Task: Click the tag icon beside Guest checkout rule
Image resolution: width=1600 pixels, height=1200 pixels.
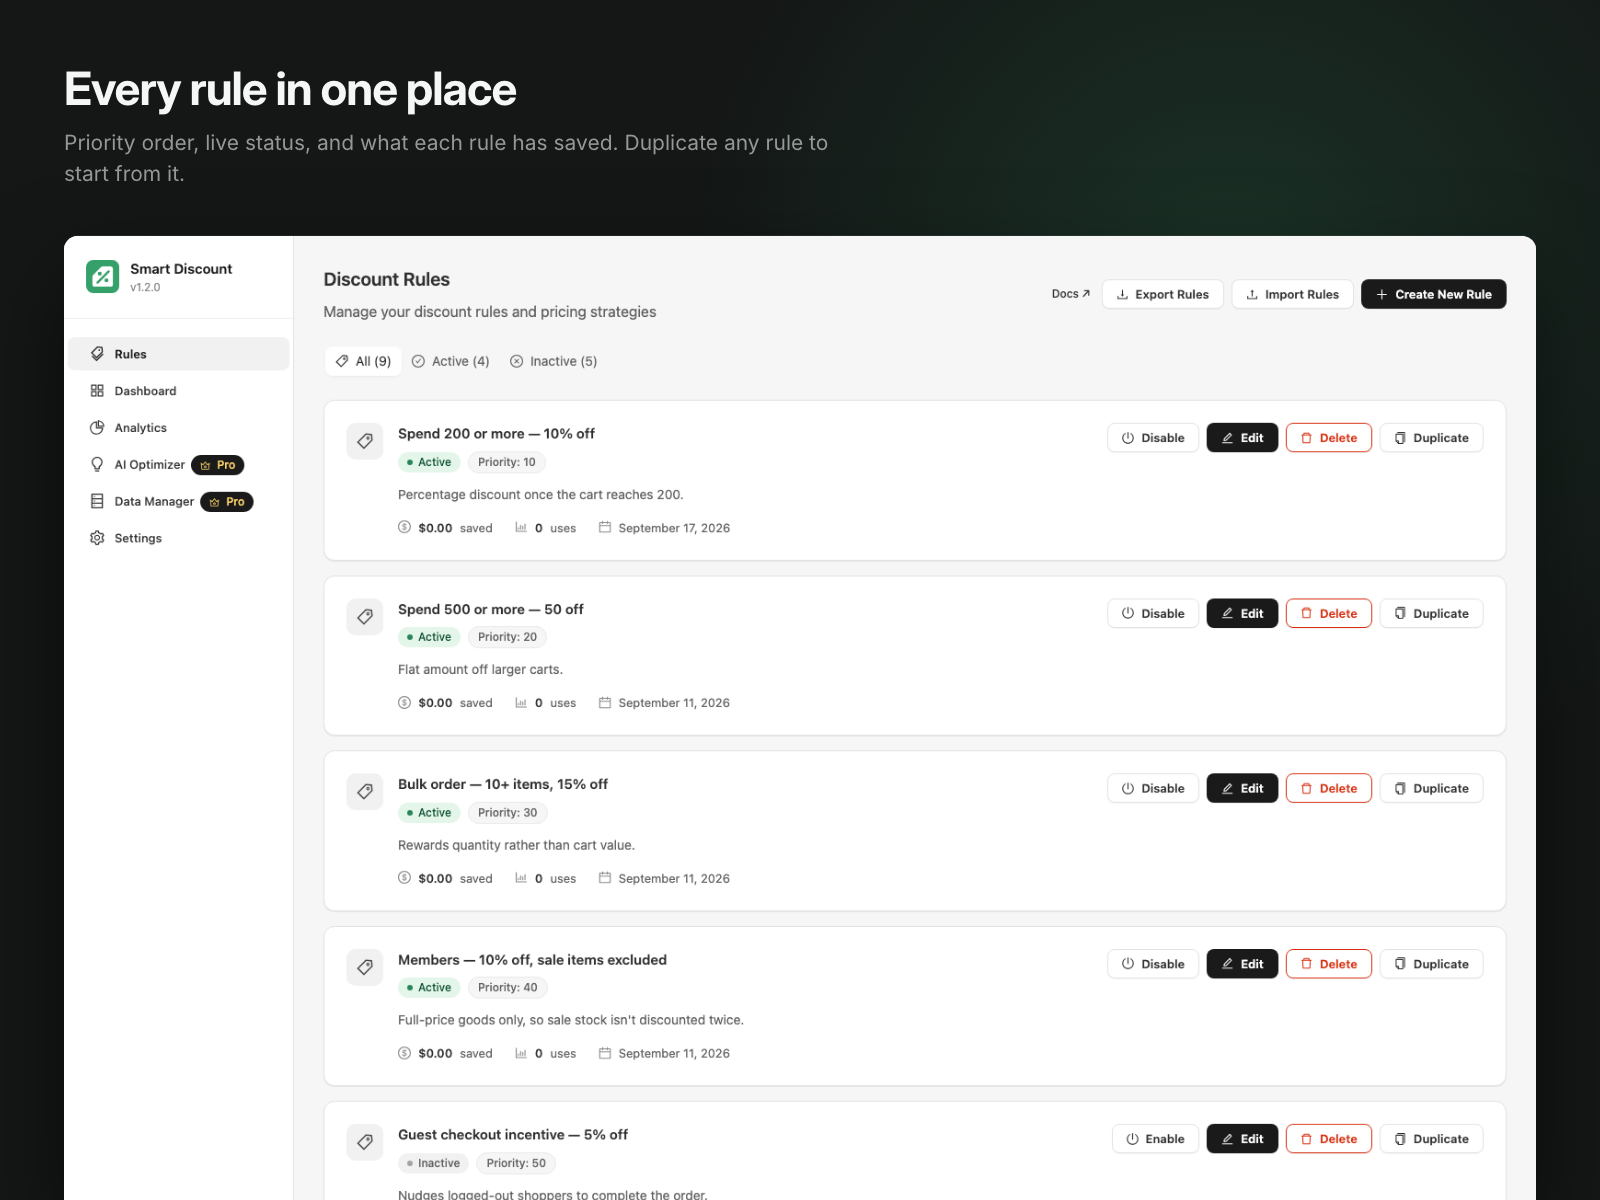Action: 365,1142
